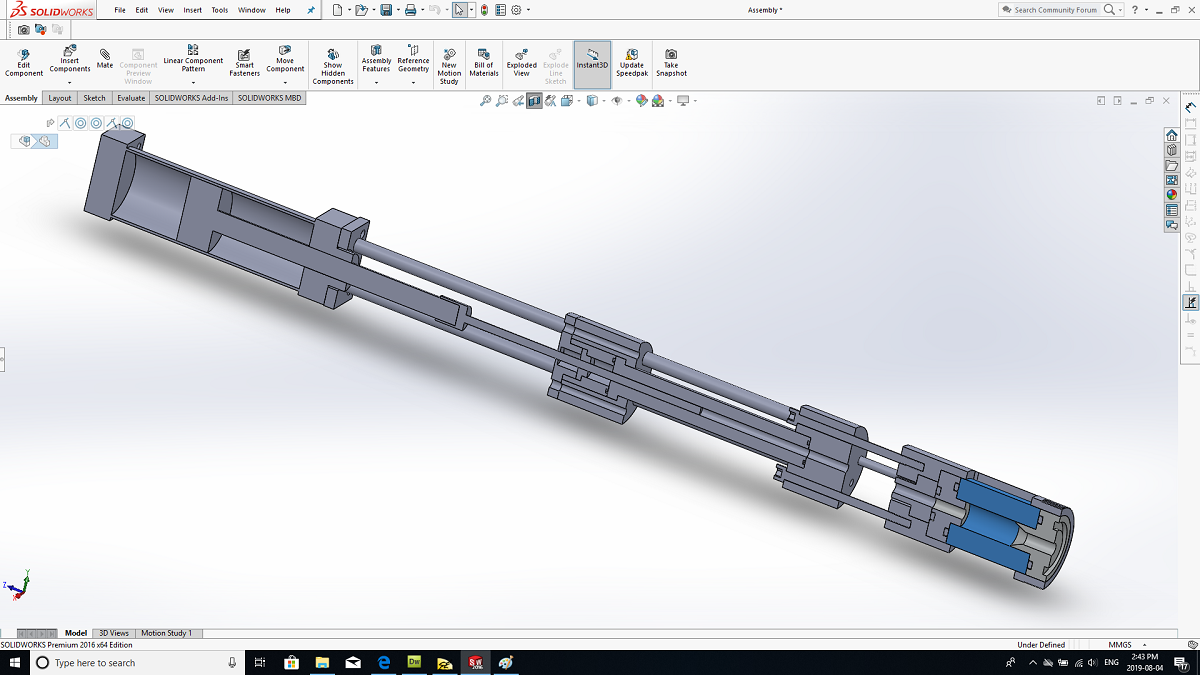Select the Mate tool
This screenshot has width=1200, height=675.
105,58
